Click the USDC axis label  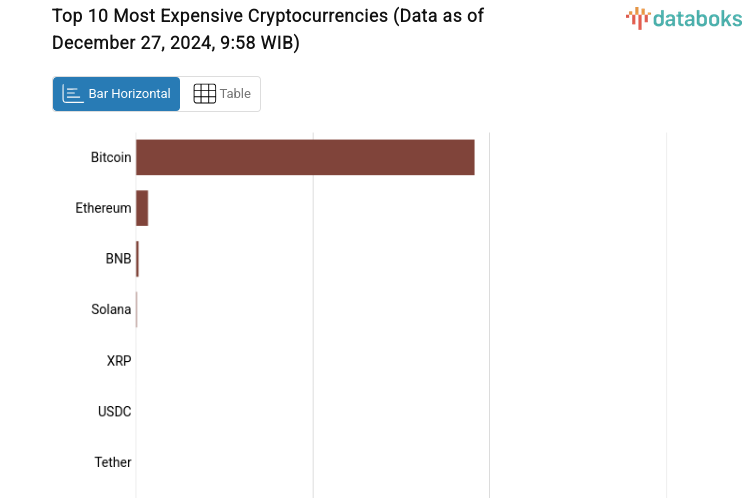pyautogui.click(x=114, y=411)
